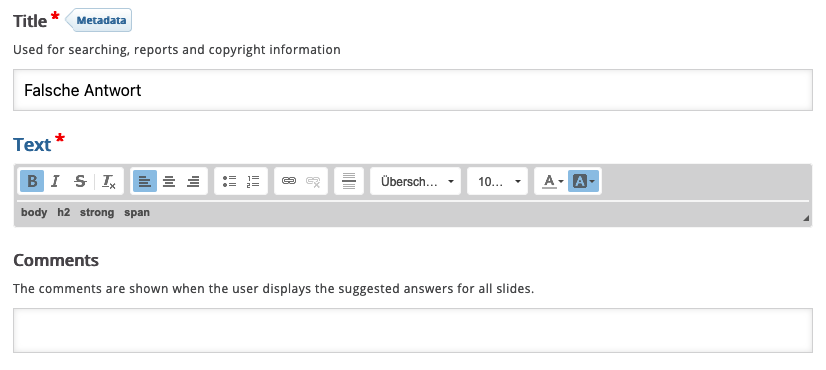Click the Insert Link icon

289,181
